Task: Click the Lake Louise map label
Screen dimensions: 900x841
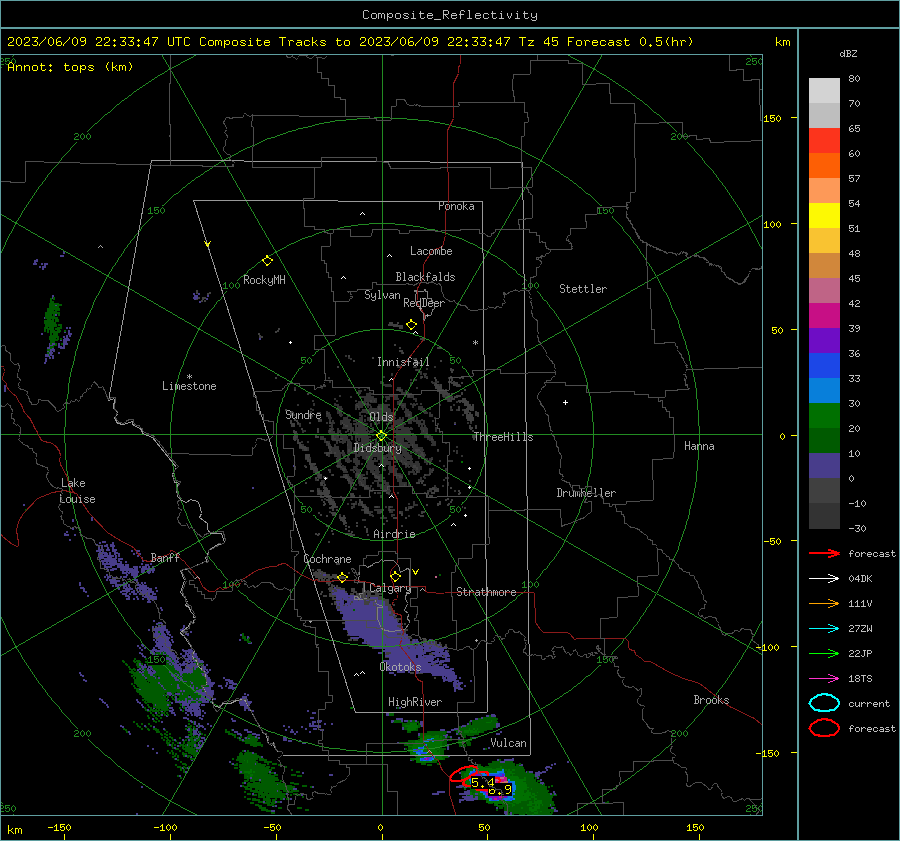Action: [x=77, y=491]
